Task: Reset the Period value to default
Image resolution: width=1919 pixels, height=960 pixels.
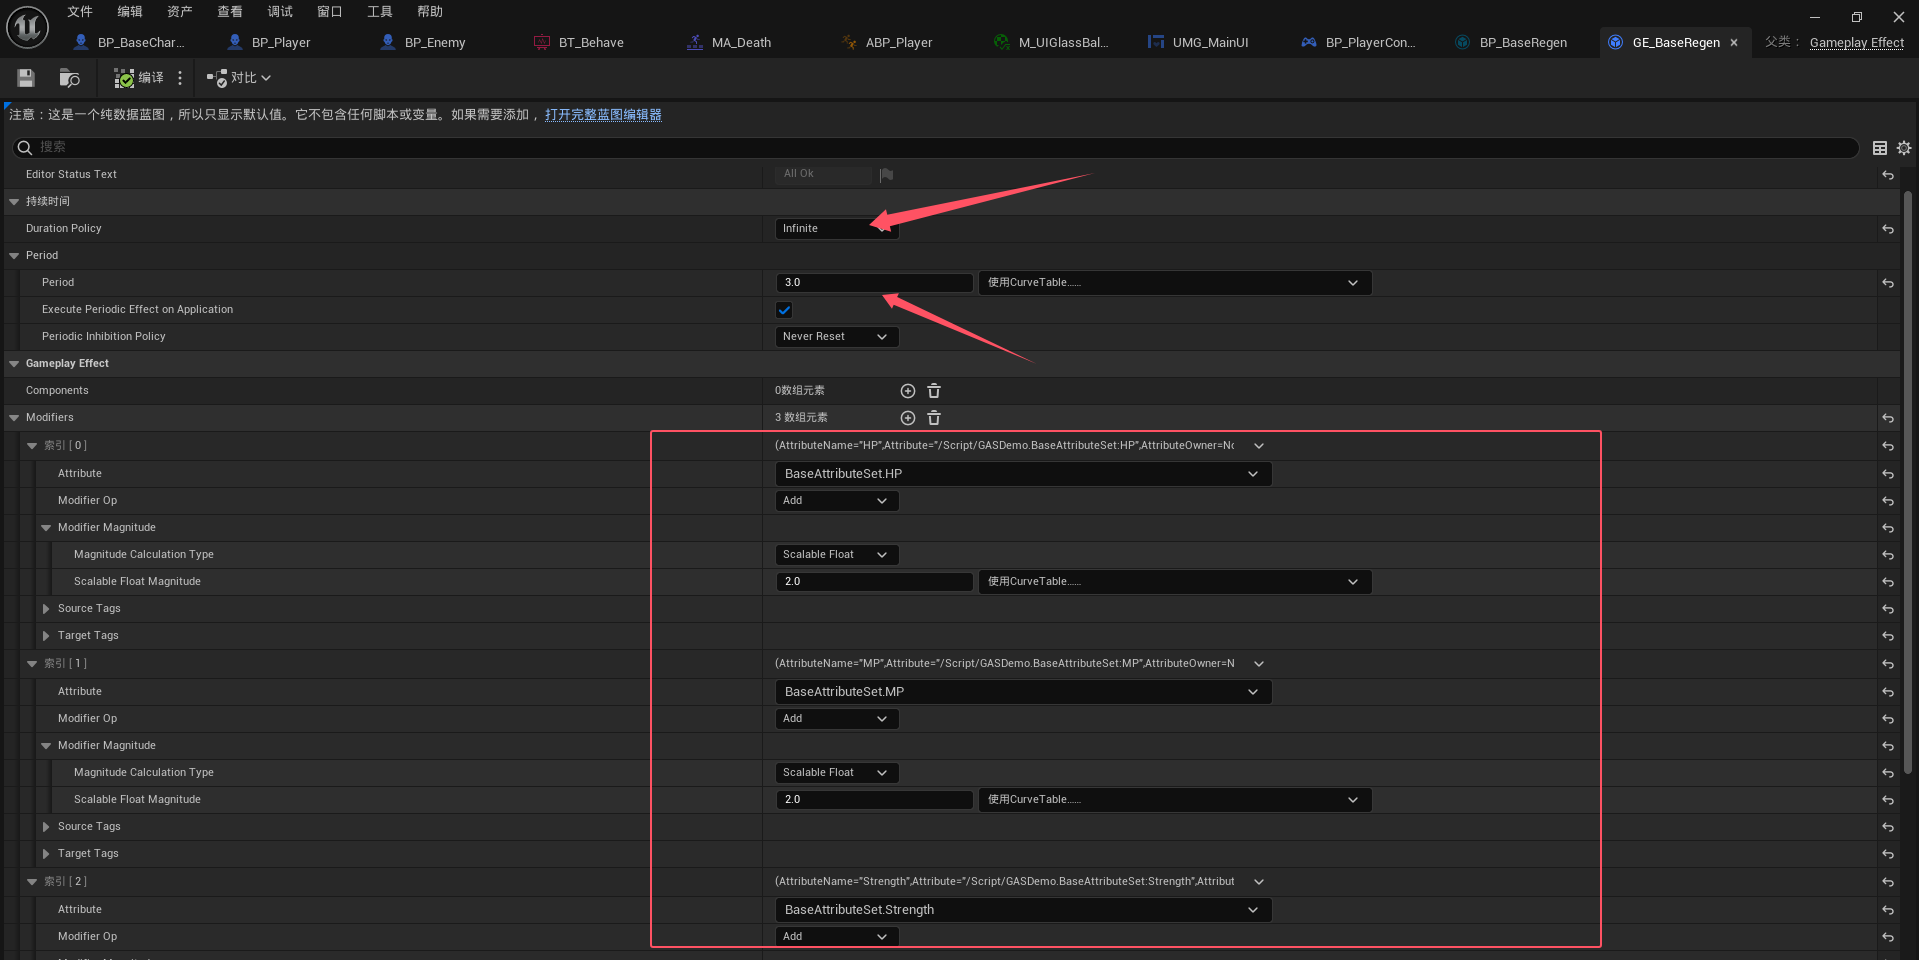Action: pyautogui.click(x=1888, y=283)
